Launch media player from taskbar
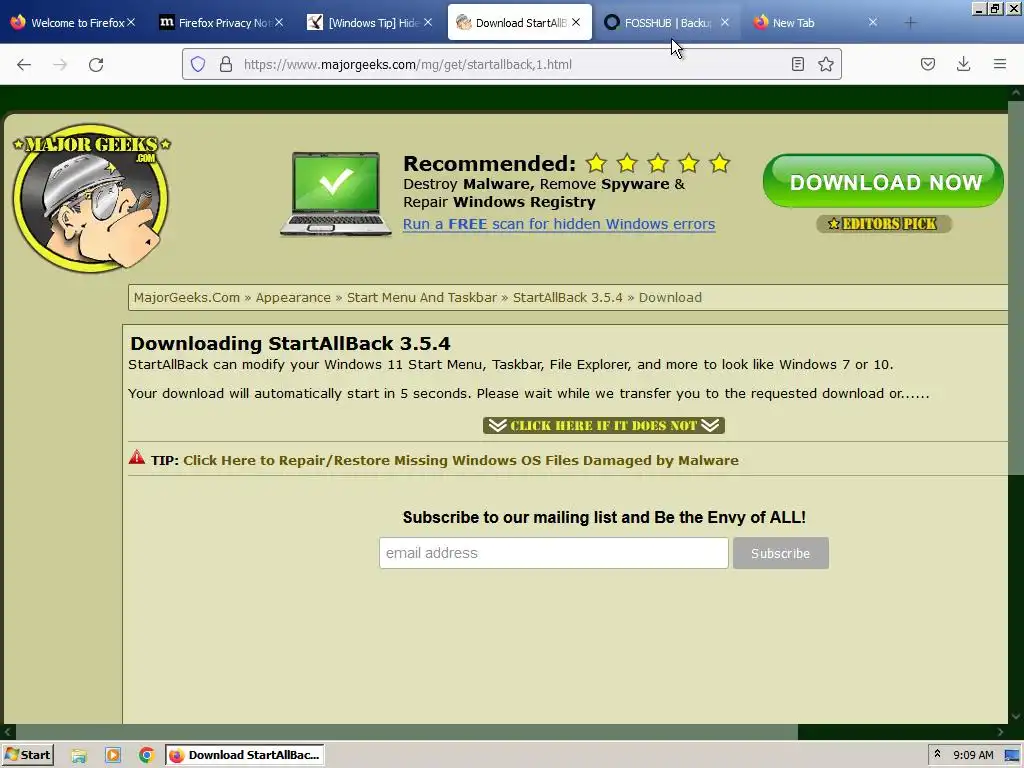 point(113,756)
